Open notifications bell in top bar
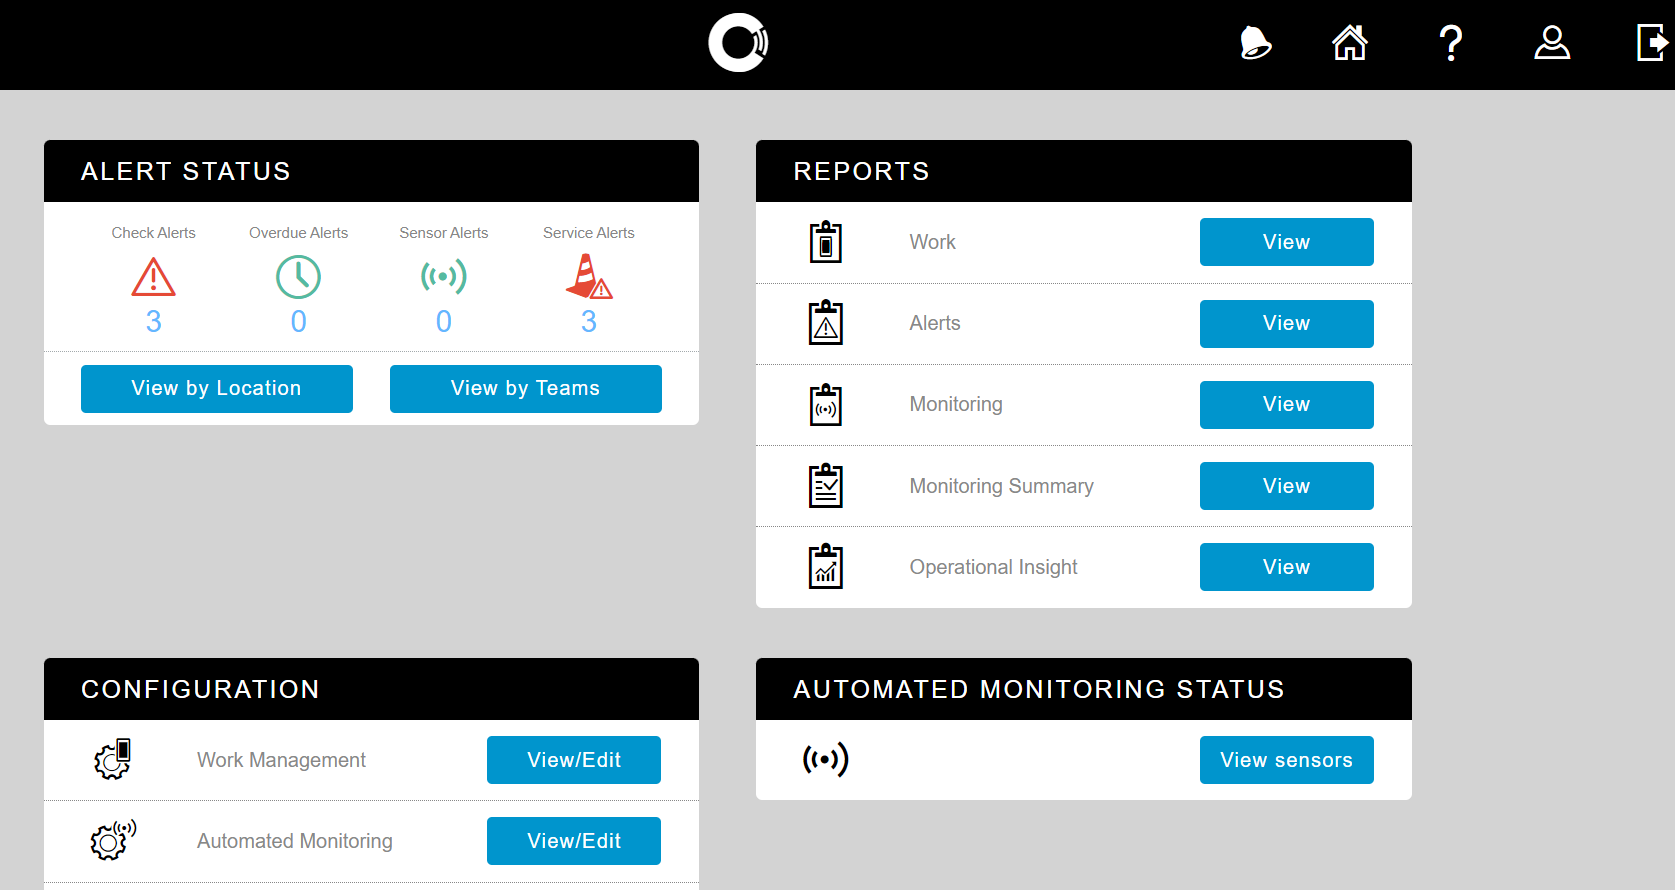The height and width of the screenshot is (890, 1675). (x=1255, y=43)
